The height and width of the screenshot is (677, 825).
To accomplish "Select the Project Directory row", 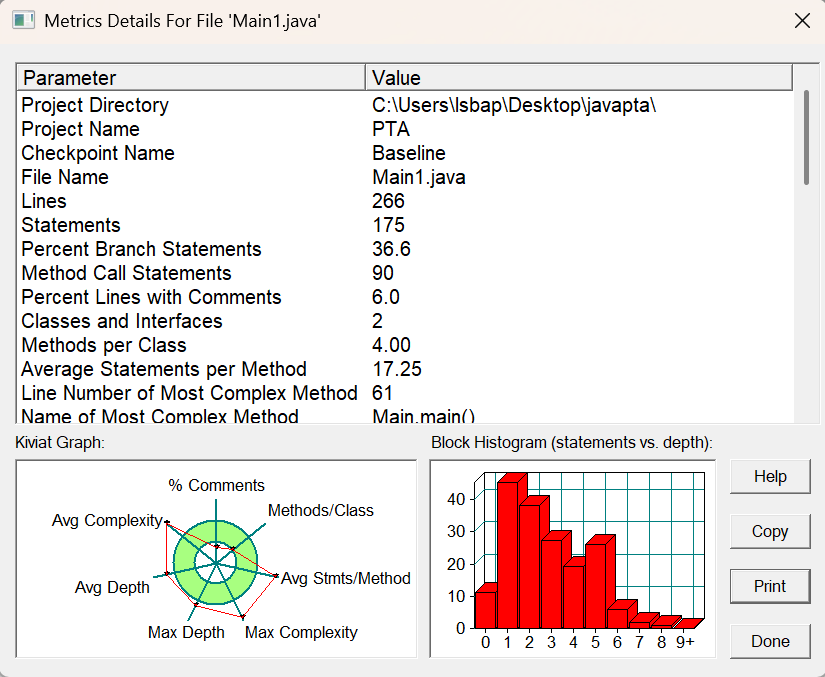I will tap(405, 105).
